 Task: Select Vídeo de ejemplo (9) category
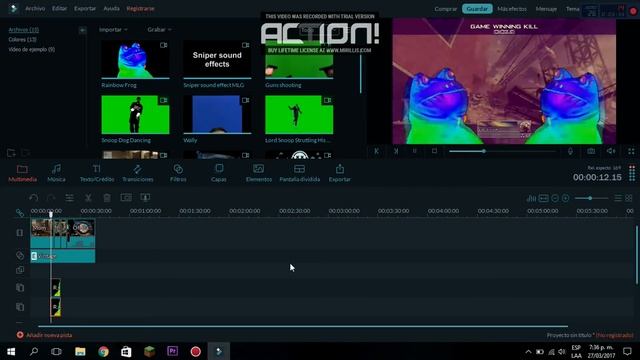pos(31,49)
